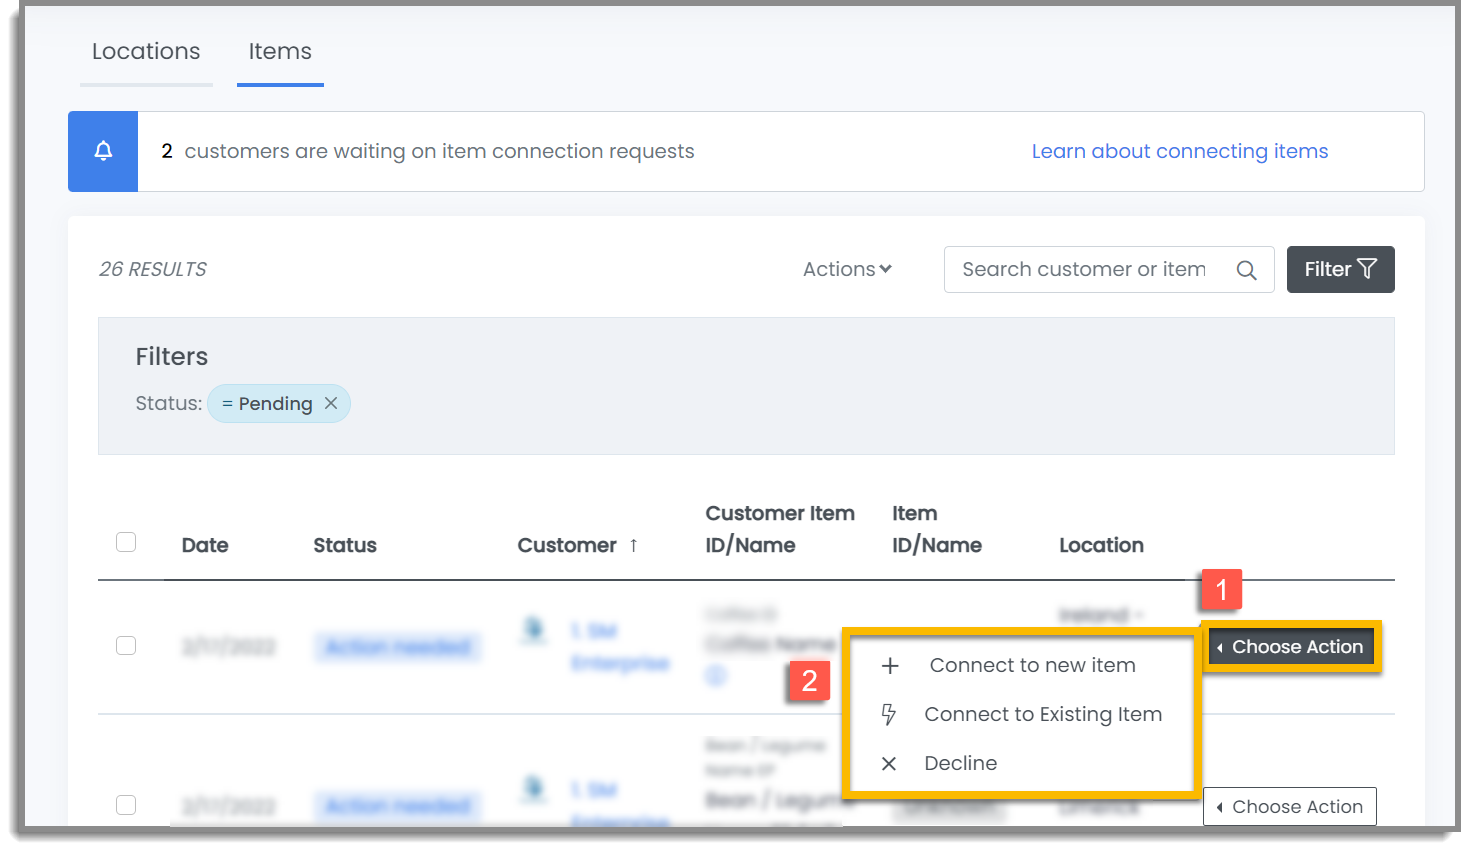Image resolution: width=1461 pixels, height=851 pixels.
Task: Click the plus icon beside Connect to new item
Action: click(890, 666)
